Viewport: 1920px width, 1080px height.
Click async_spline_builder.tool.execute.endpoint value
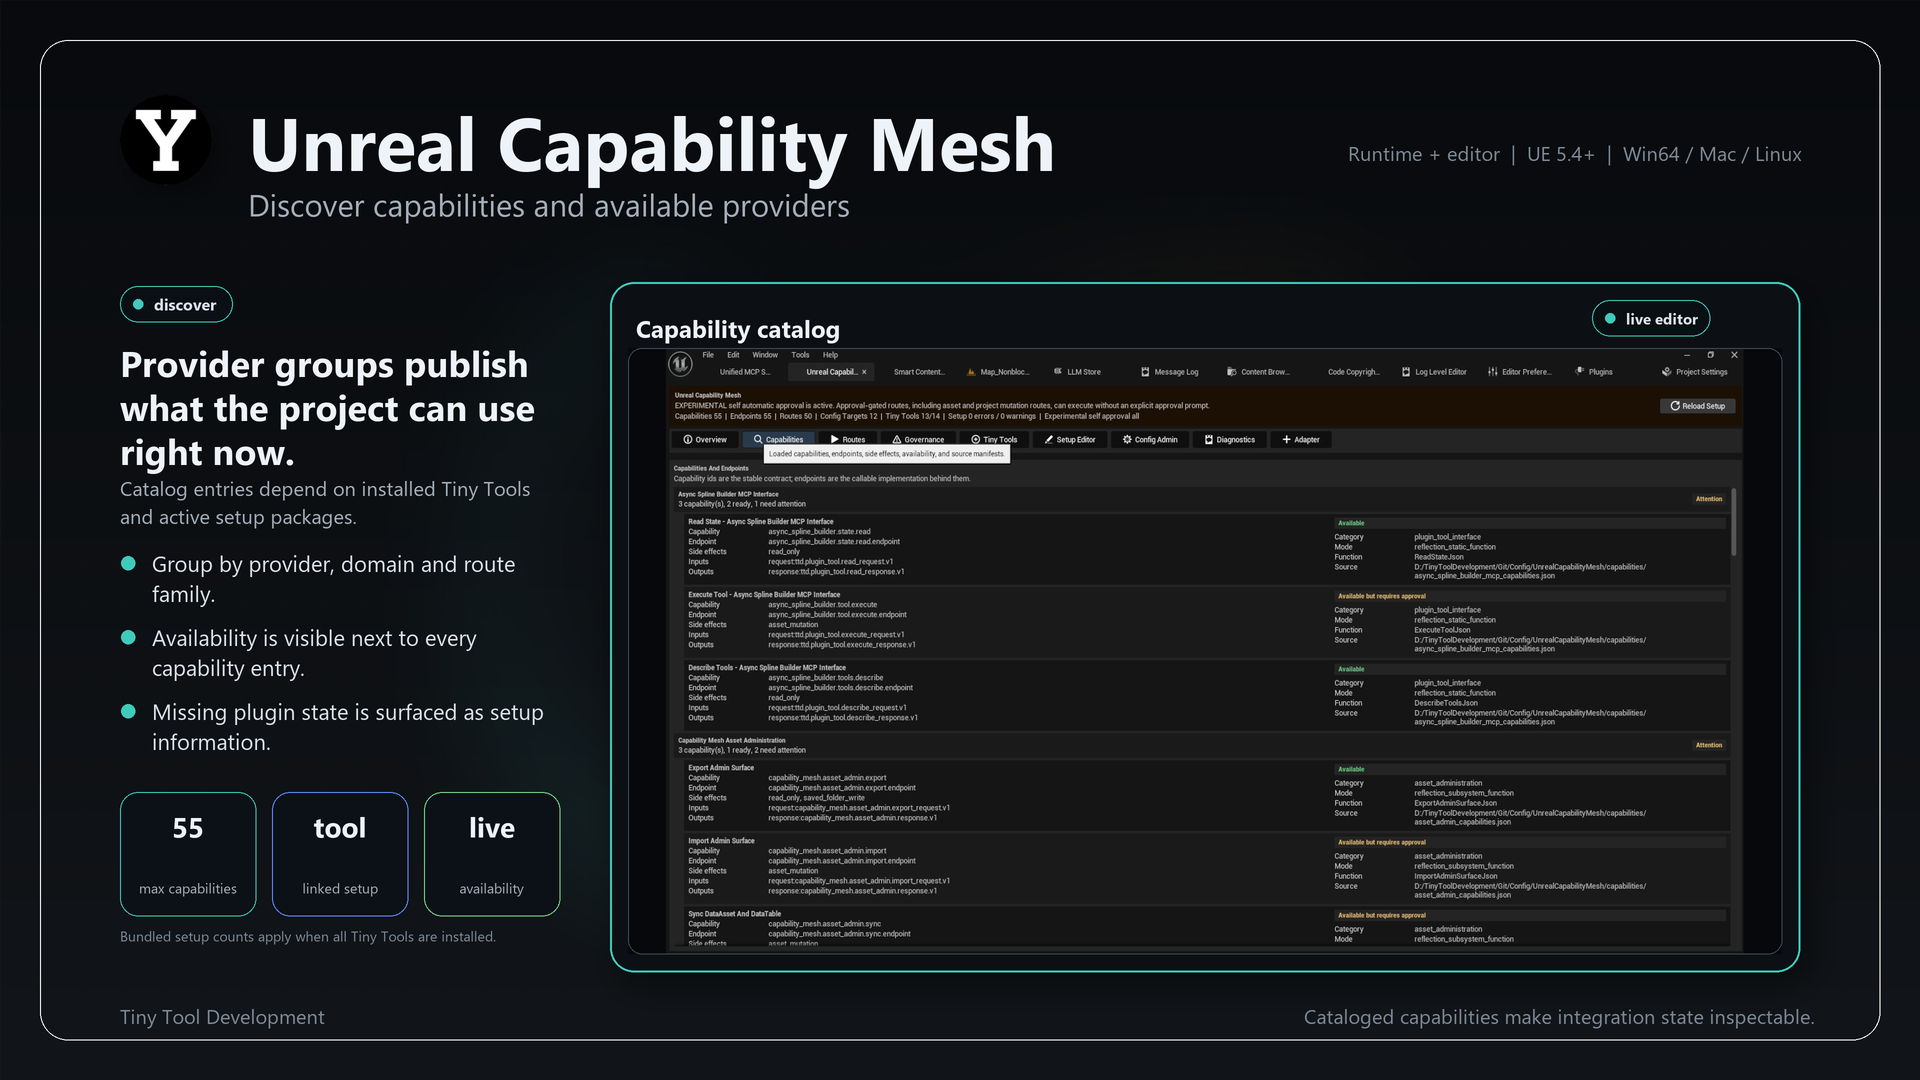837,615
